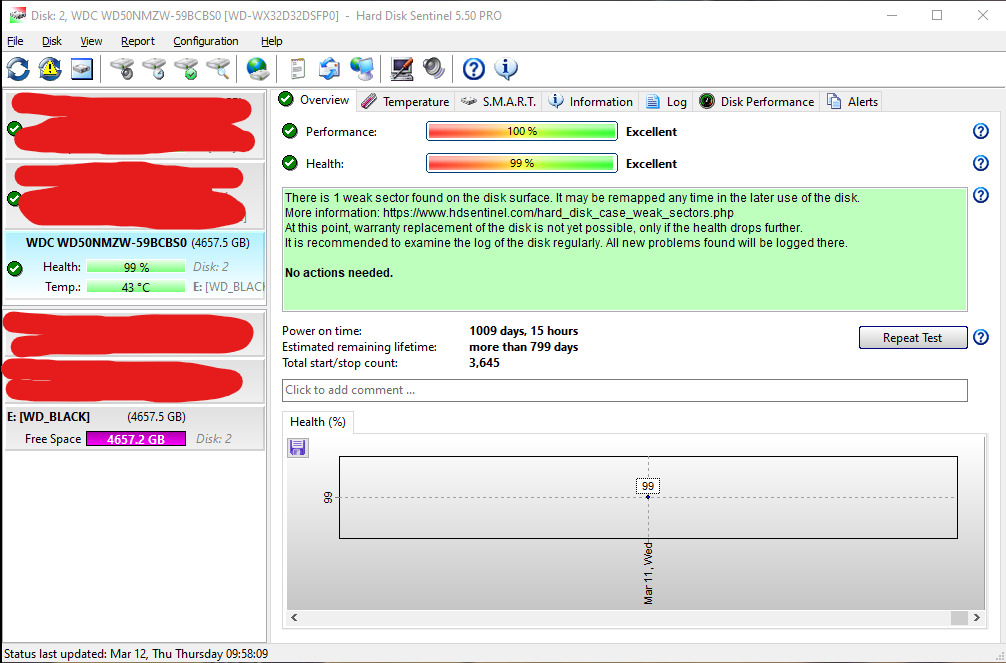
Task: Click the blue question mark Help toolbar icon
Action: click(473, 68)
